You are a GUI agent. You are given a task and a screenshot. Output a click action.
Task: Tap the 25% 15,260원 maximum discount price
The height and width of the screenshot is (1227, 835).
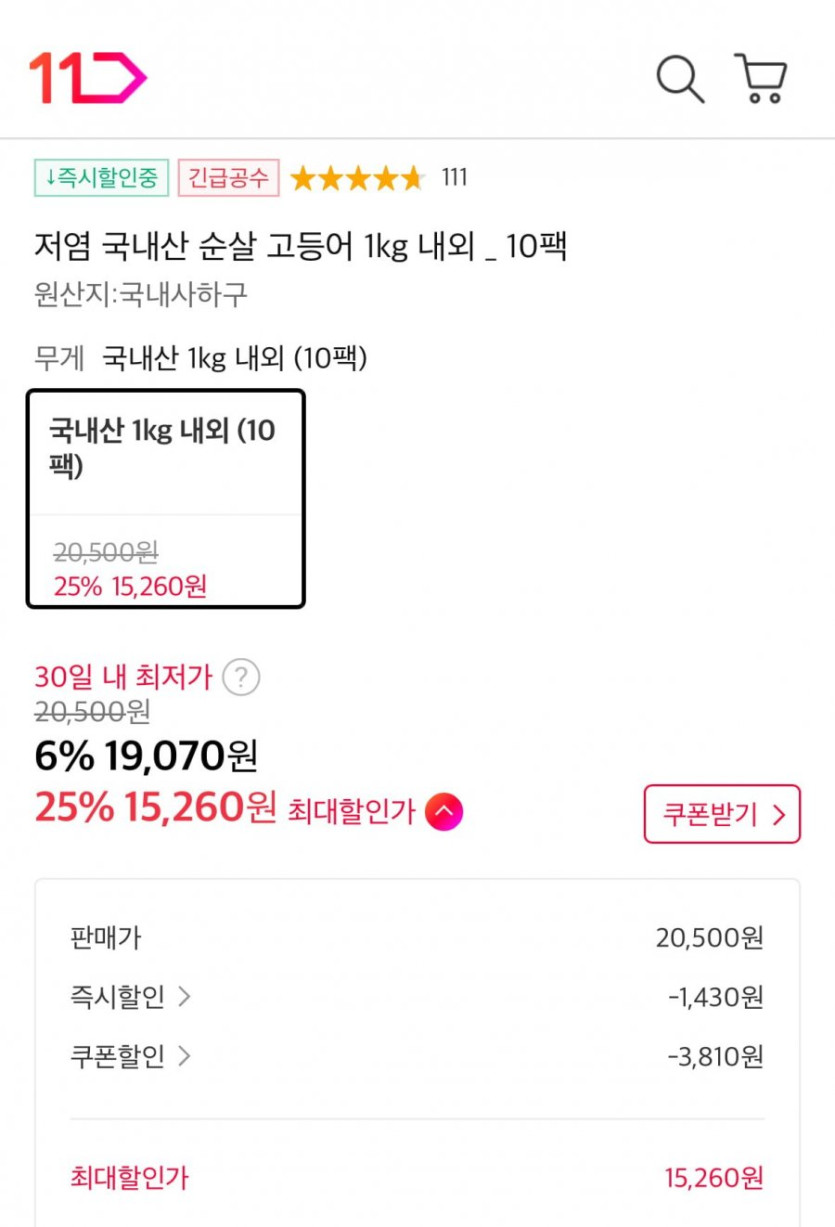click(x=155, y=808)
